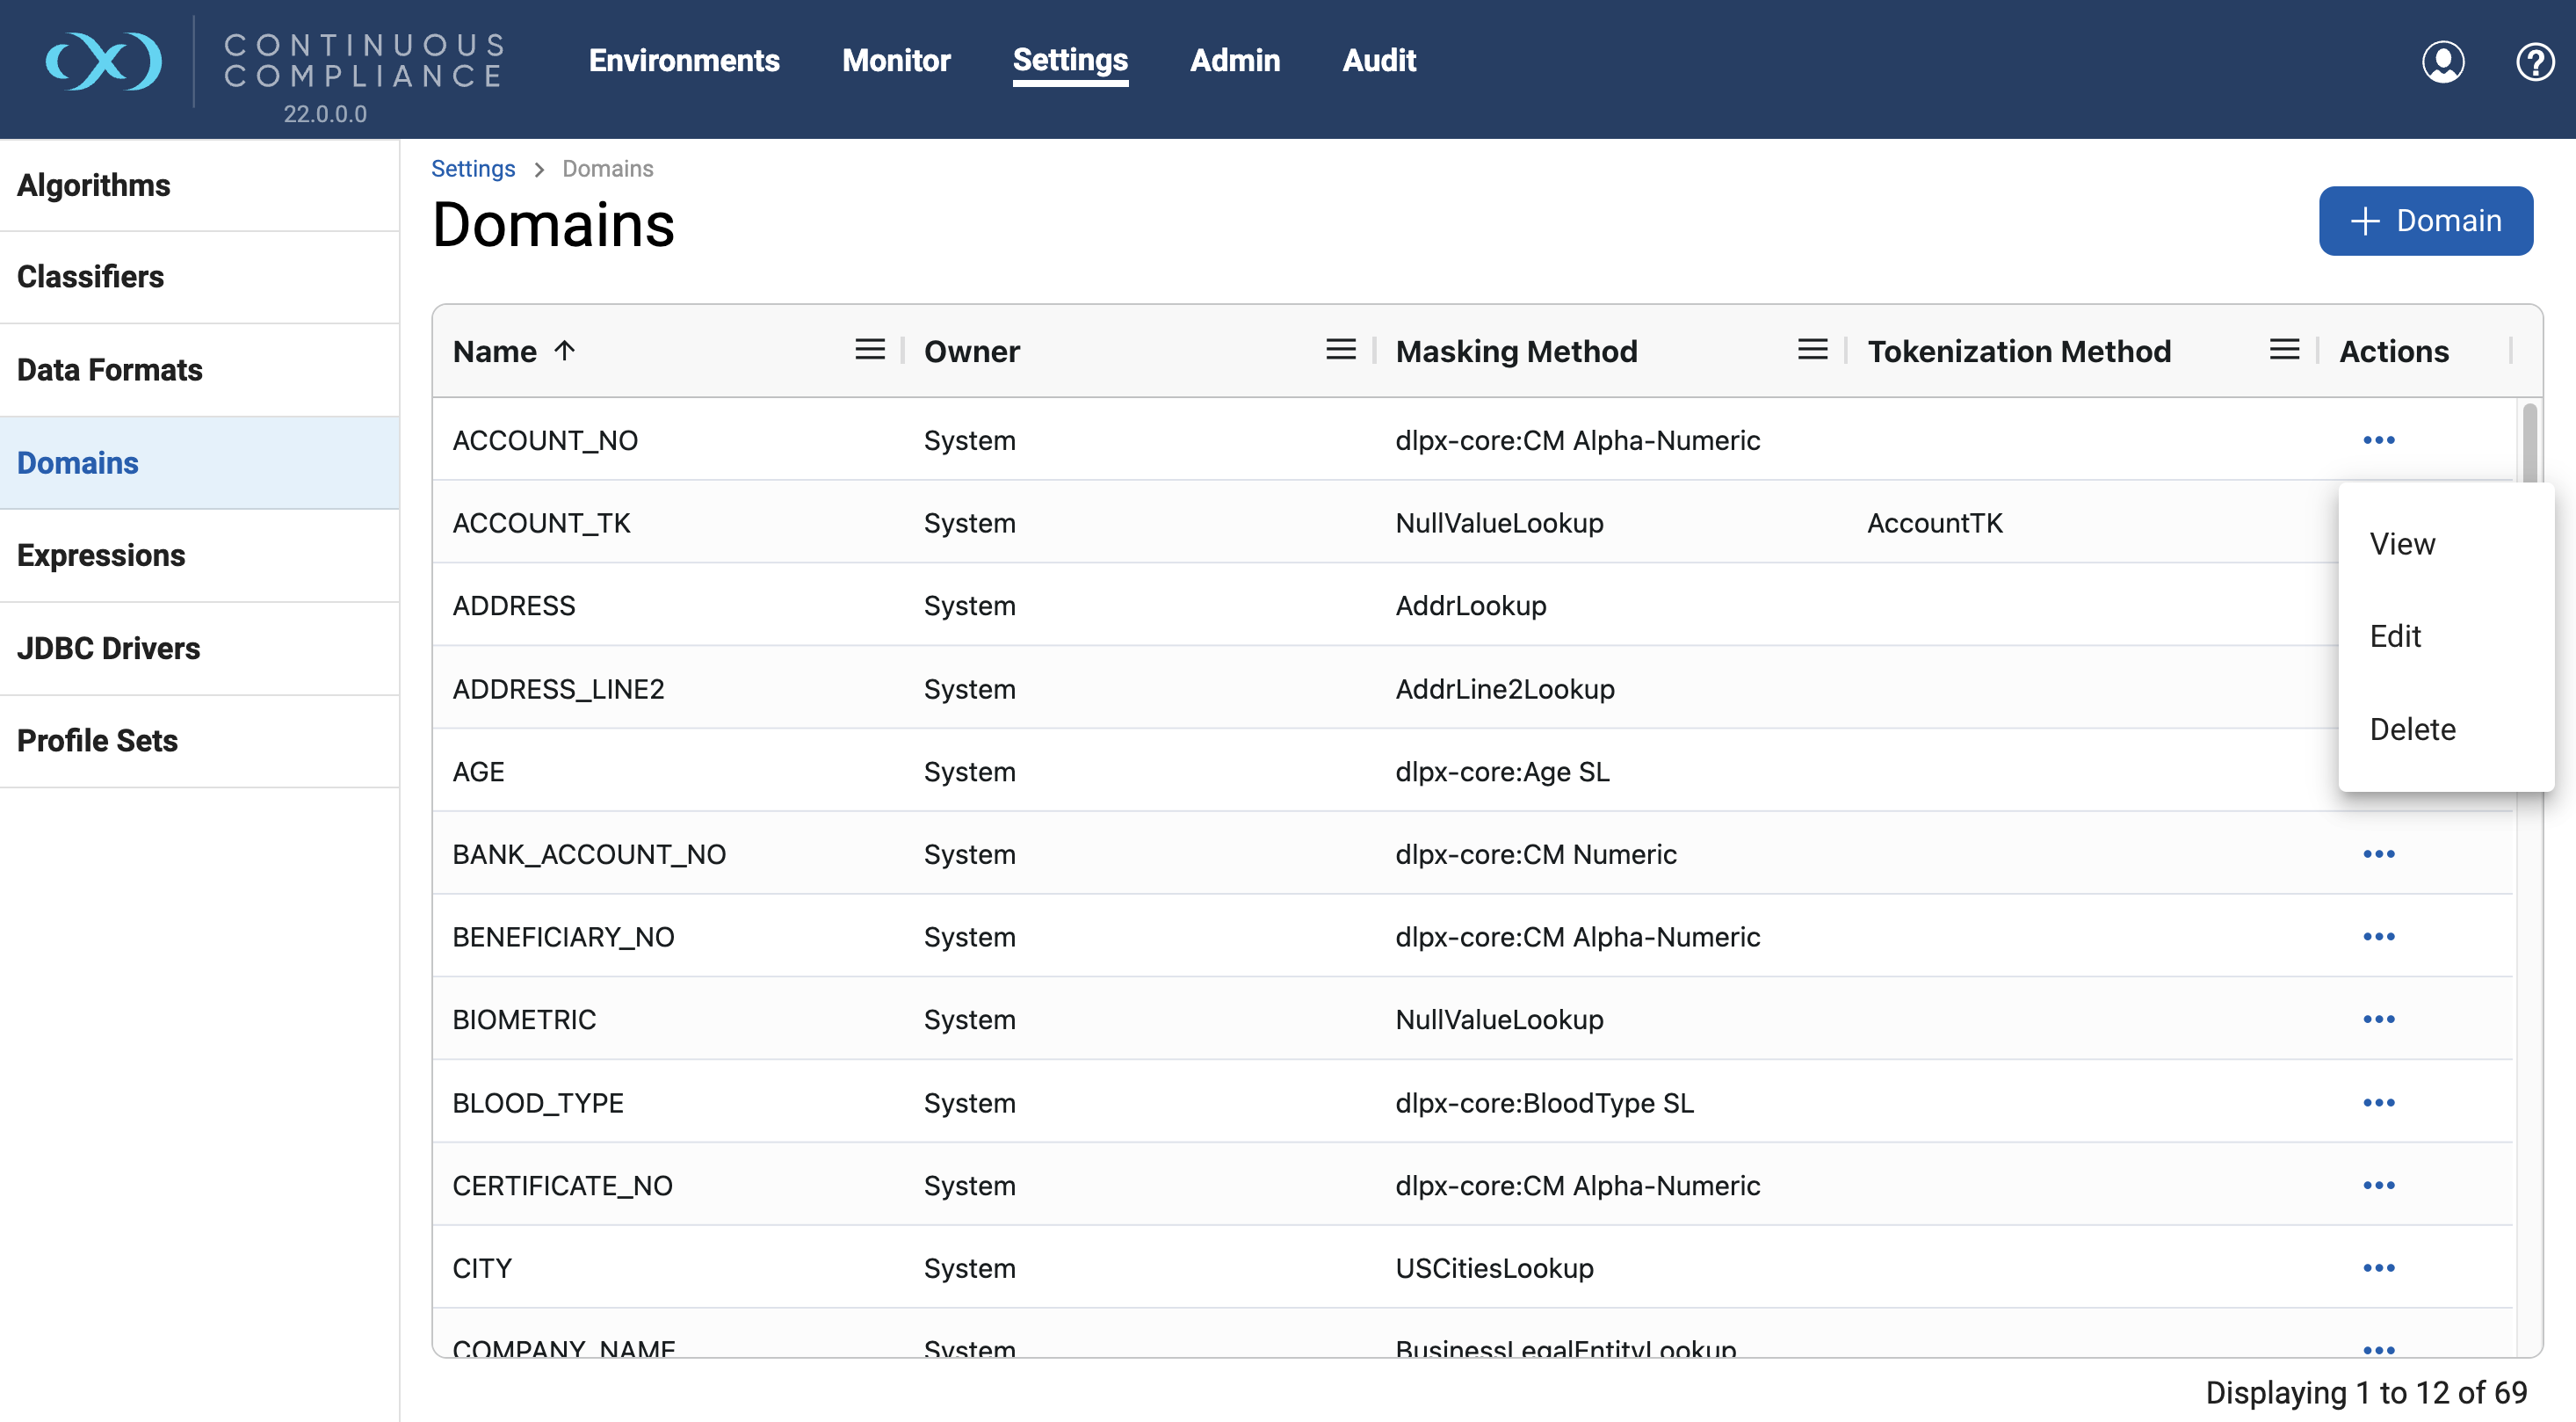The width and height of the screenshot is (2576, 1422).
Task: Open actions menu for BIOMETRIC row
Action: click(2378, 1019)
